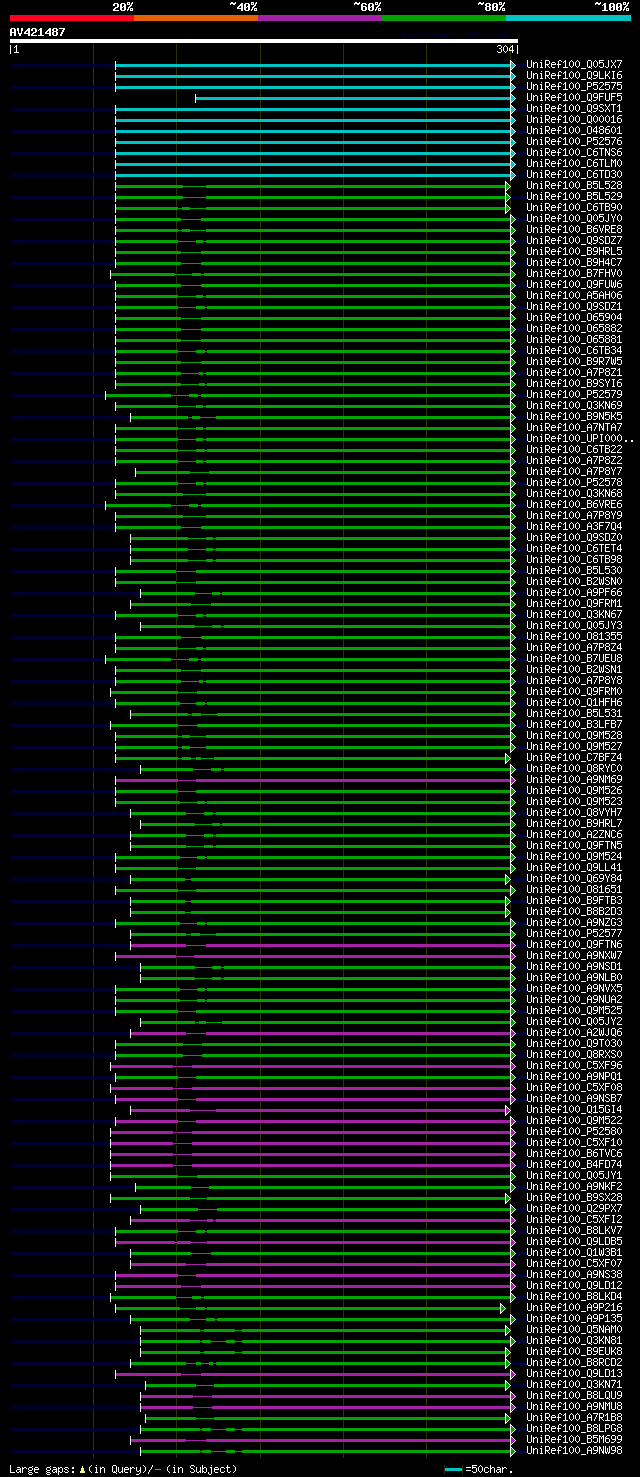
Task: Click the arrowhead of the UniRef100_B9SX28 row
Action: 508,1198
